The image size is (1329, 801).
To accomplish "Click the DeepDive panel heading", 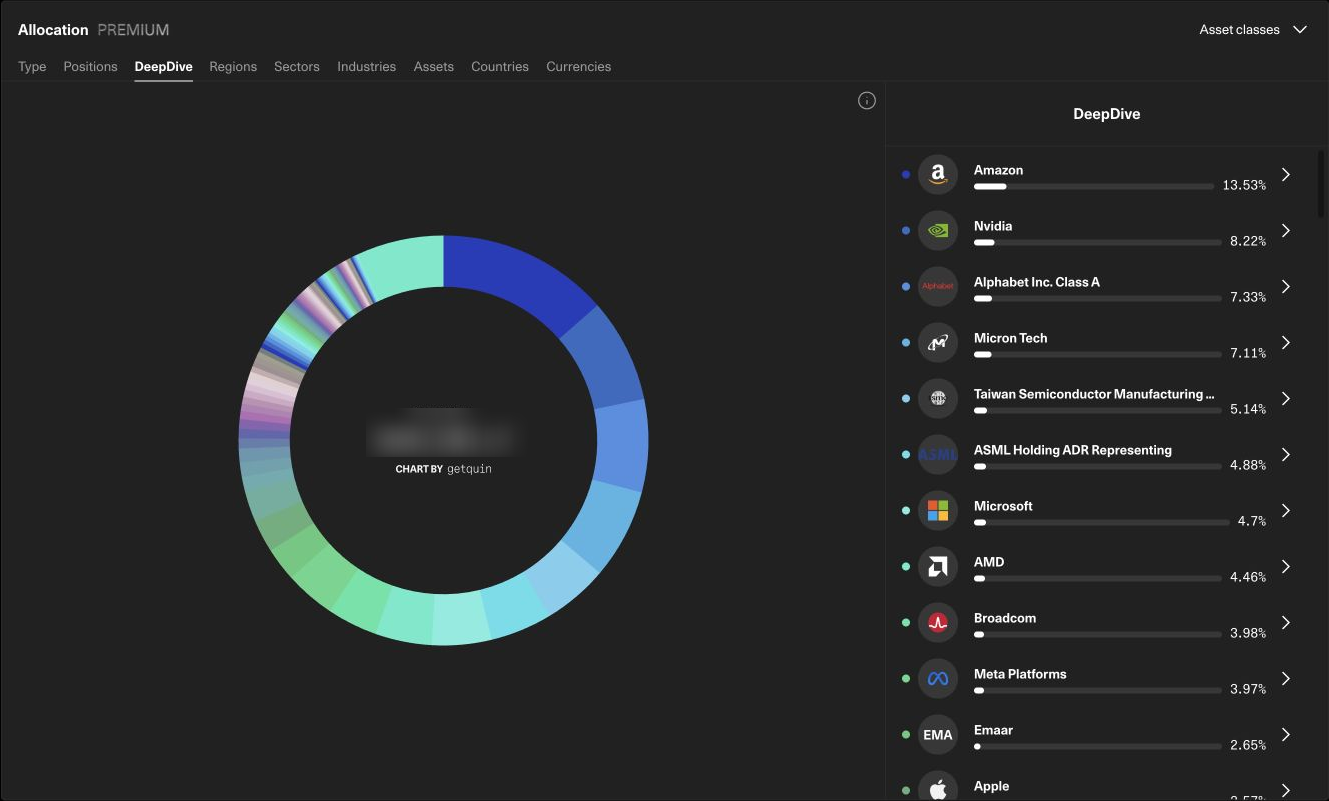I will tap(1107, 114).
